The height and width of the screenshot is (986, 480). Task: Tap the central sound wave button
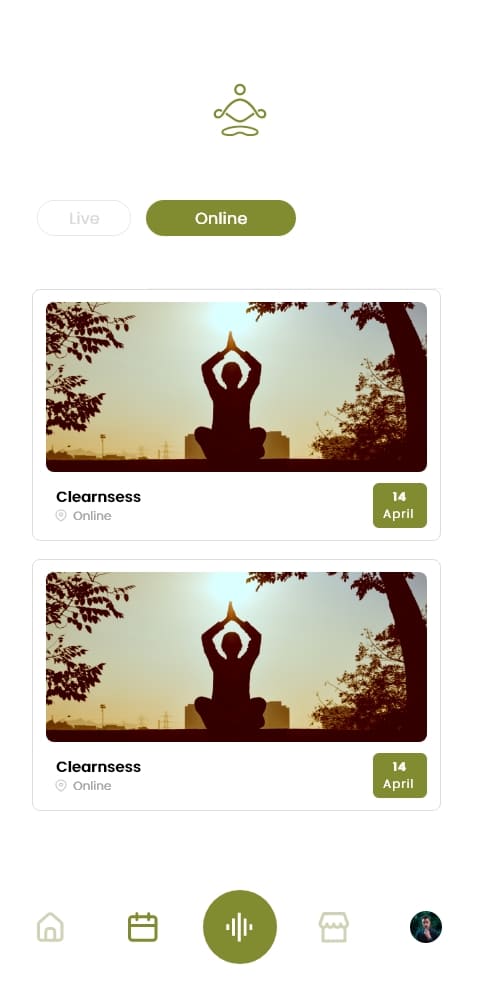[x=240, y=927]
